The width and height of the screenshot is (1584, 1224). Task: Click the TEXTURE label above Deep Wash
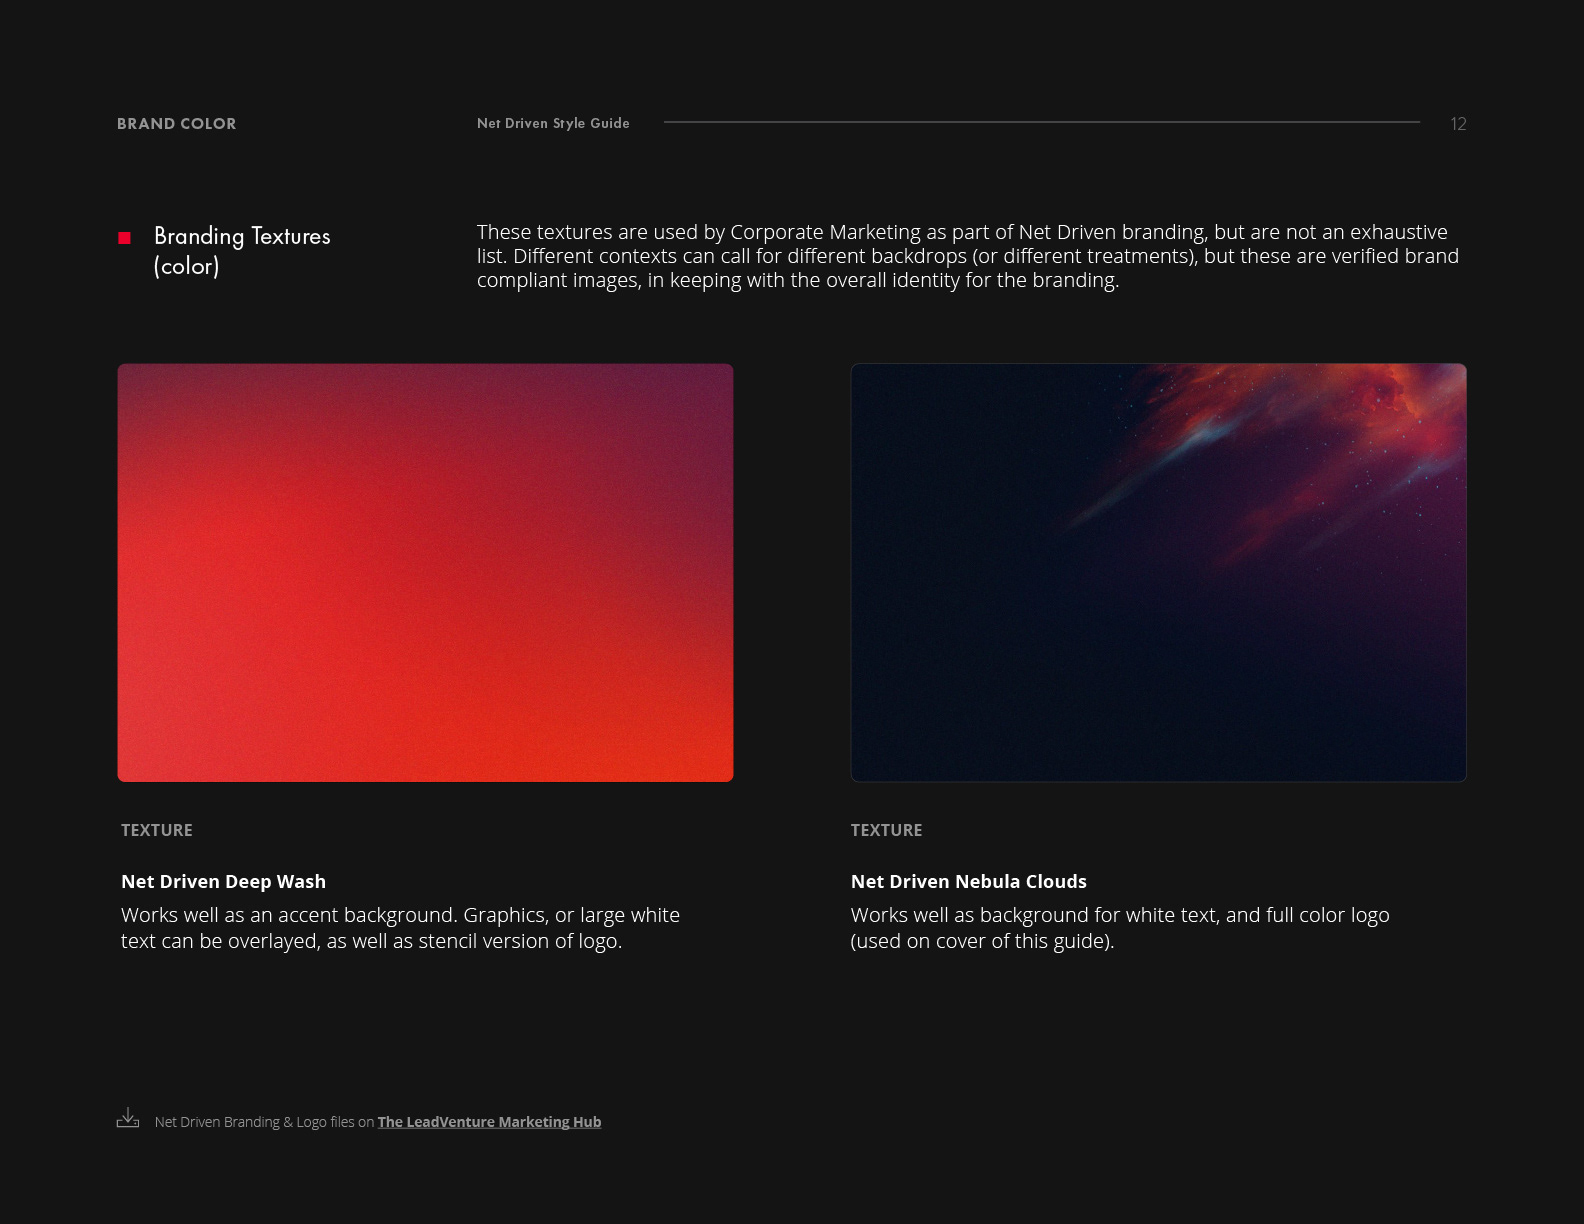[x=157, y=830]
